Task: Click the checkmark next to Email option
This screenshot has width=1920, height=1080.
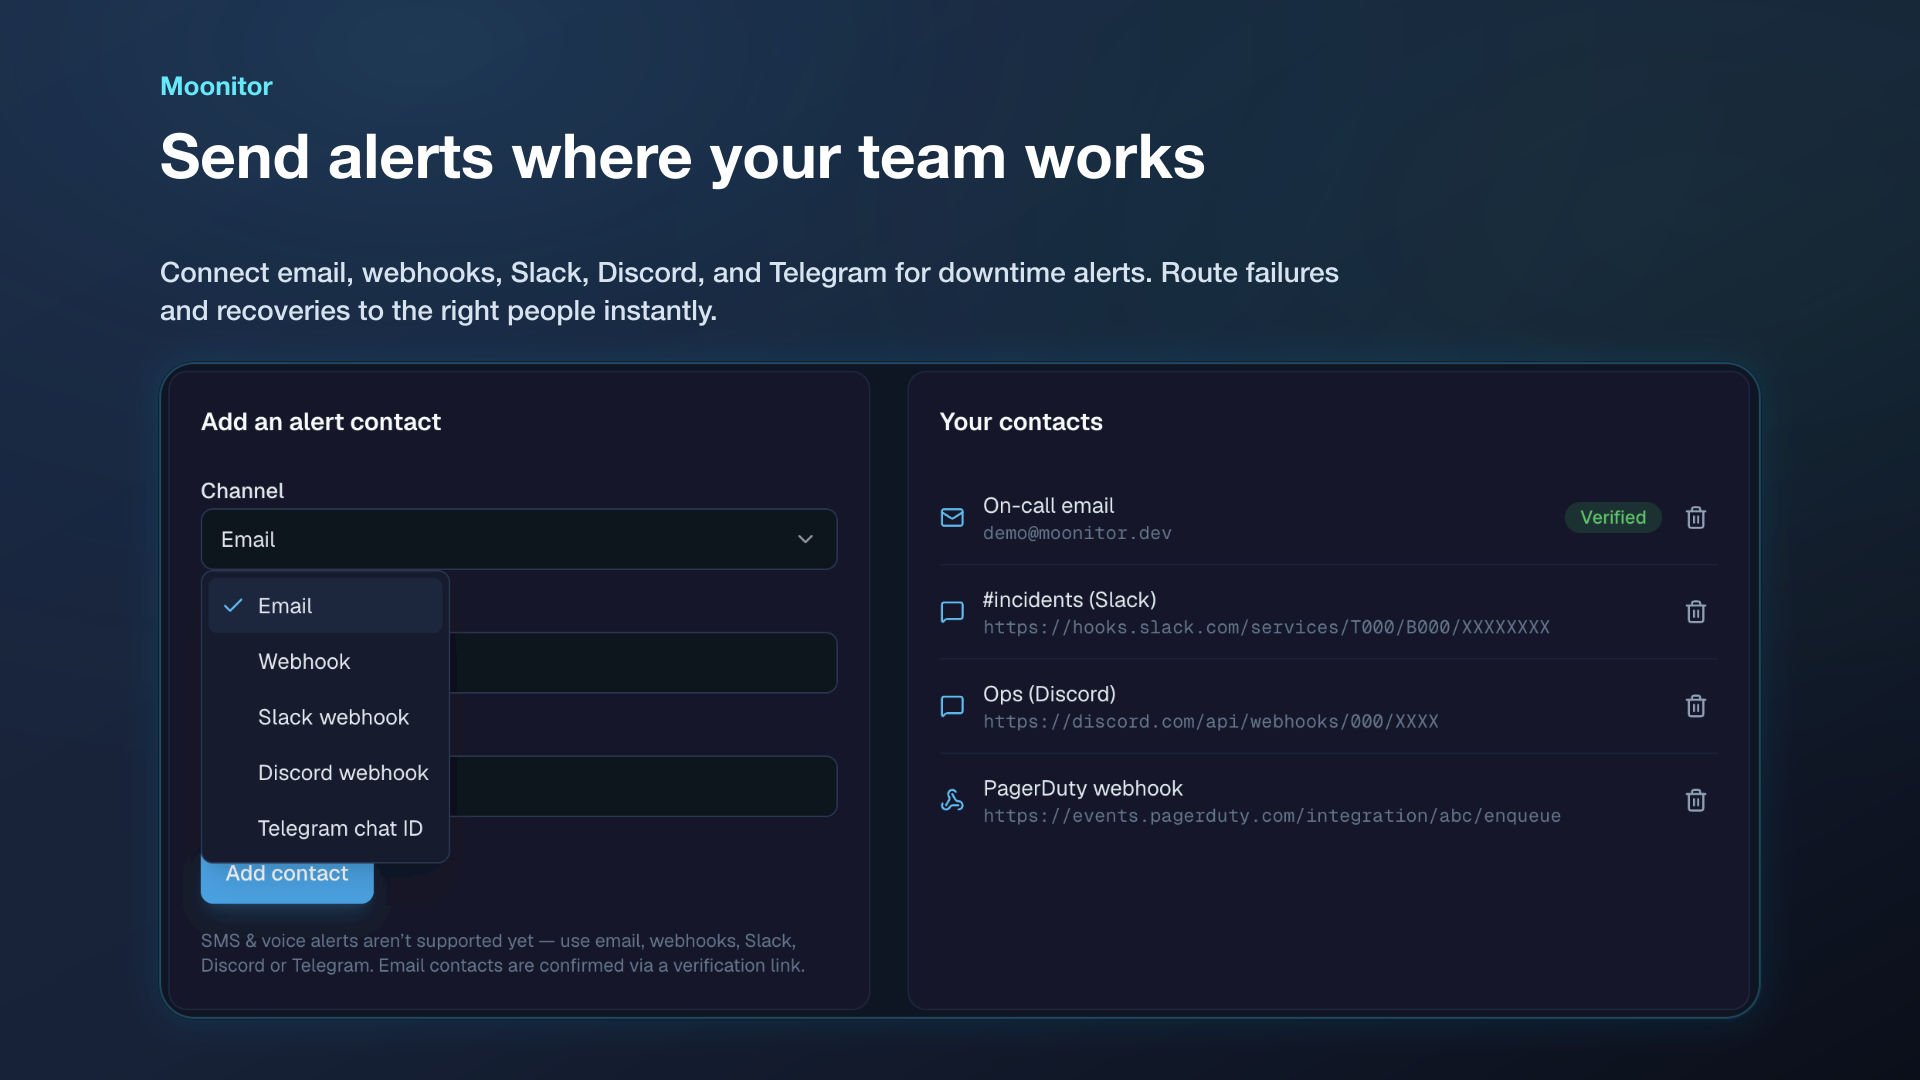Action: click(233, 606)
